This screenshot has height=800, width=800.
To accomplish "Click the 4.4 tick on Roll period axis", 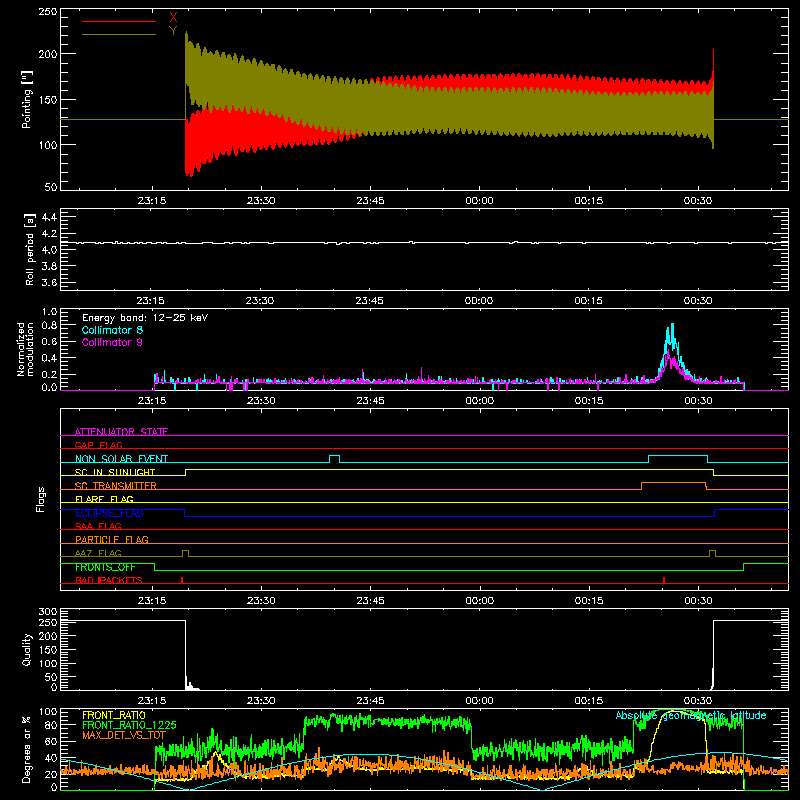I will 49,218.
